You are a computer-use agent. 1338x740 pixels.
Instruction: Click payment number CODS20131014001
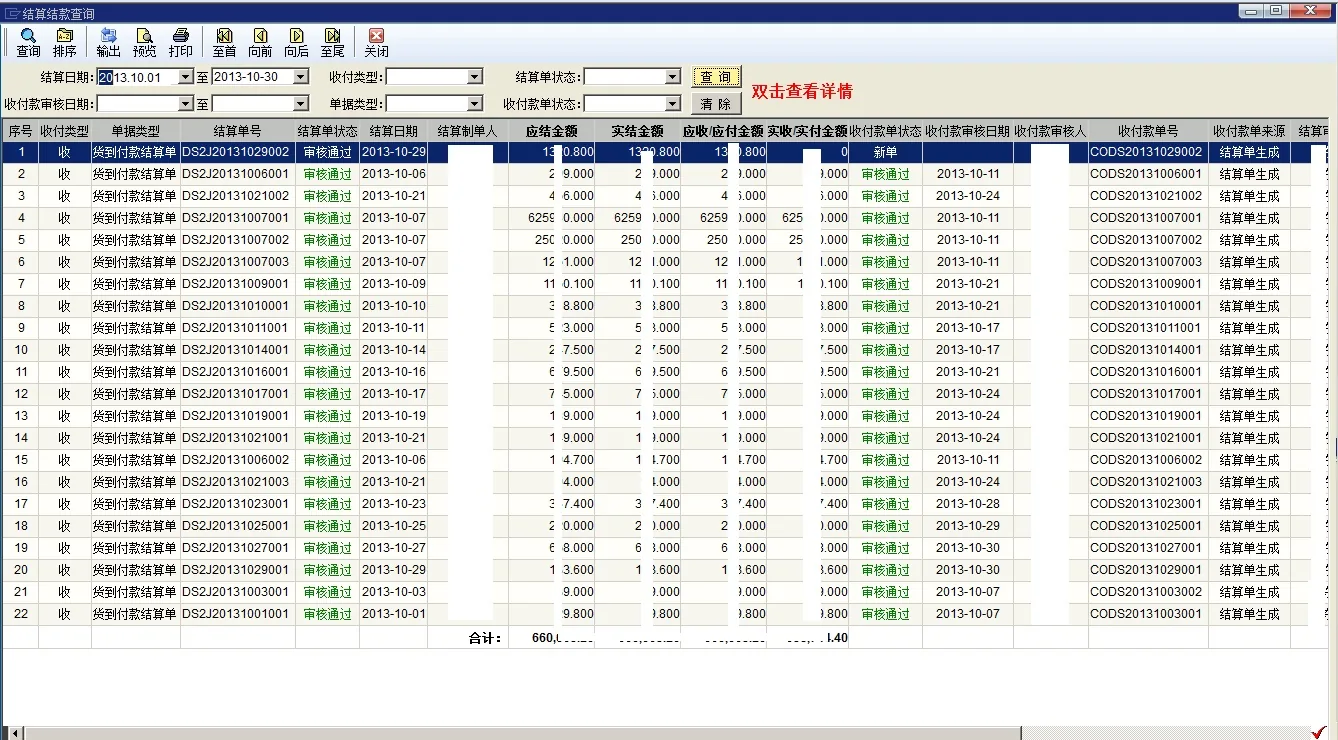1147,350
